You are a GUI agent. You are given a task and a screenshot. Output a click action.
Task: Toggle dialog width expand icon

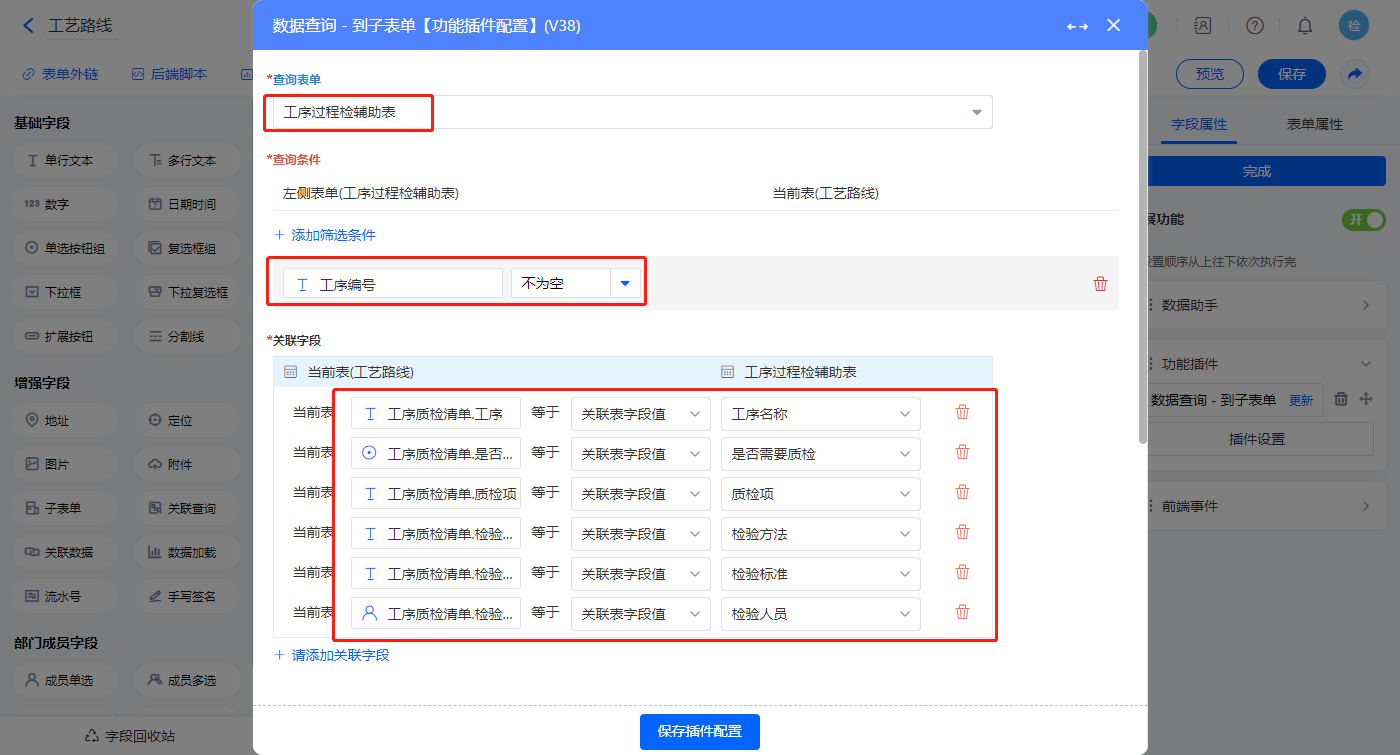pyautogui.click(x=1077, y=26)
